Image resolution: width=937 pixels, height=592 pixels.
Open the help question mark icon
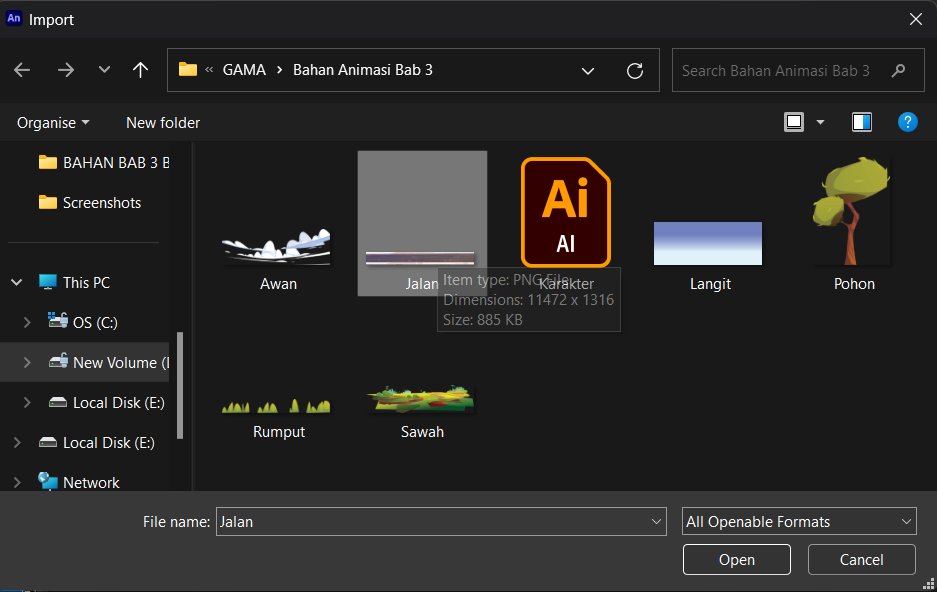pos(907,122)
